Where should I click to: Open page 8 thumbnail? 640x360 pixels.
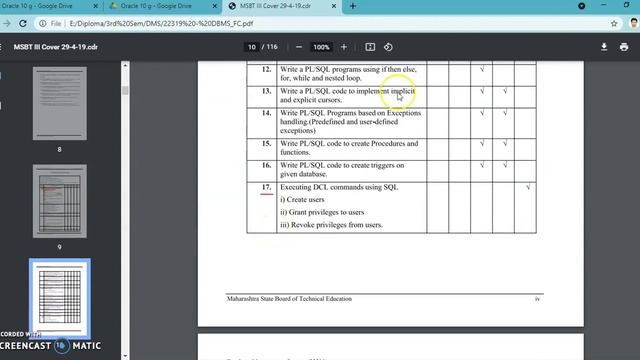(x=60, y=104)
